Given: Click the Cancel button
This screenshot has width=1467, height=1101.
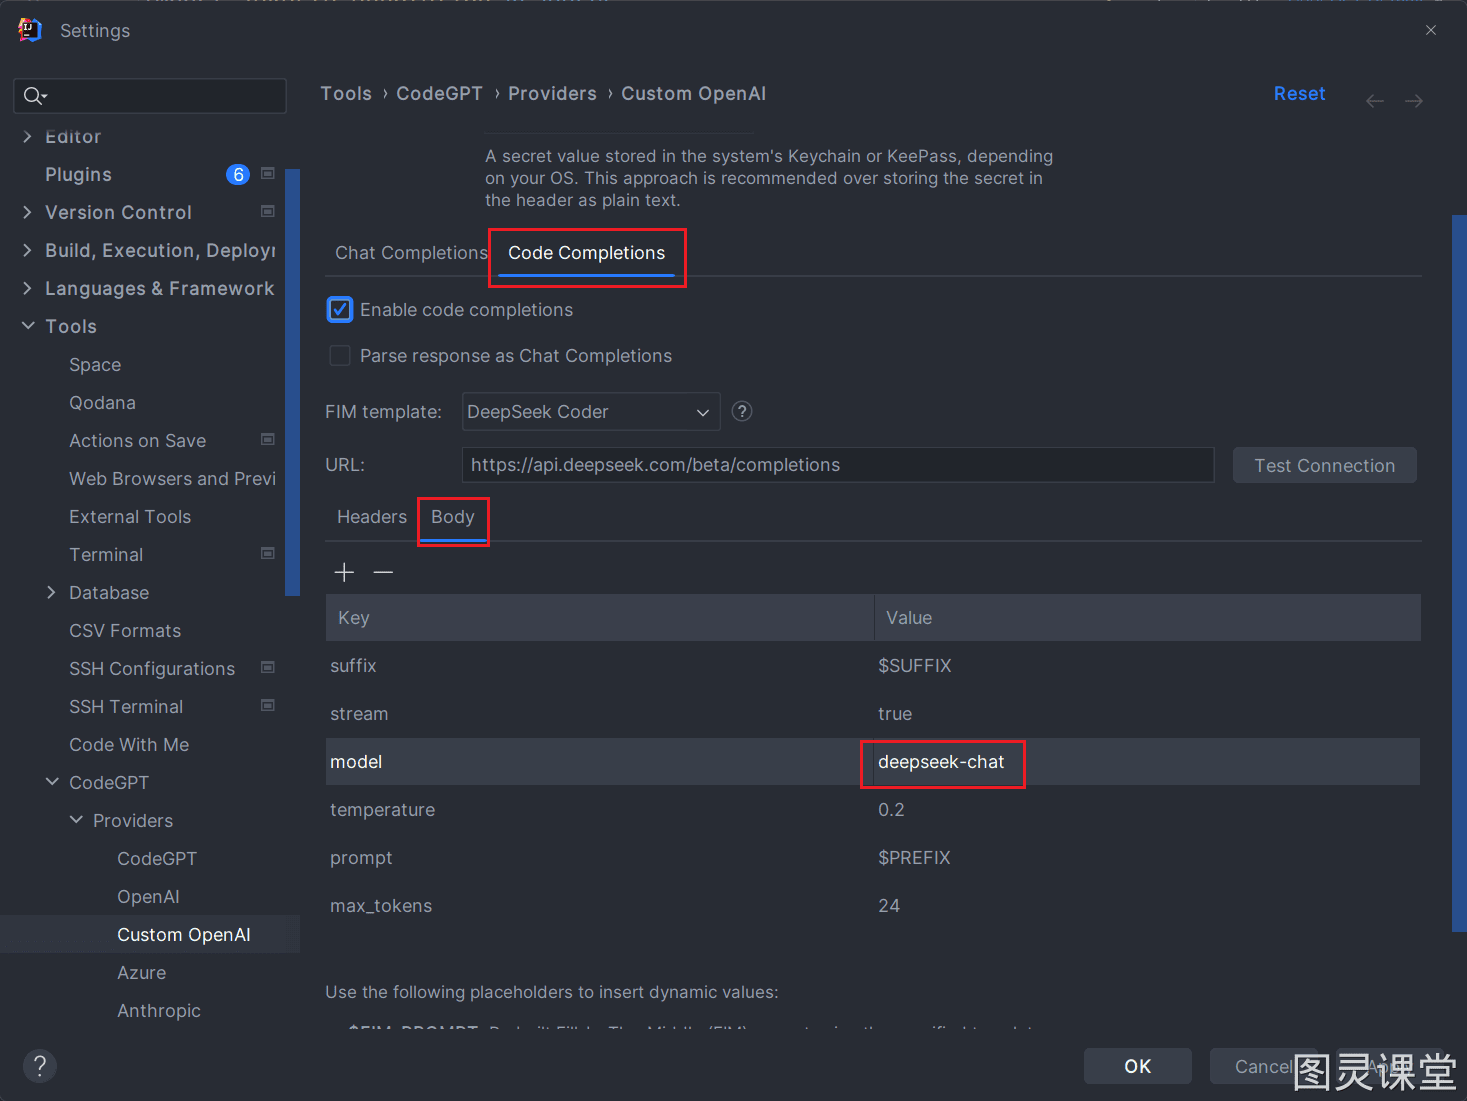Looking at the screenshot, I should tap(1264, 1066).
